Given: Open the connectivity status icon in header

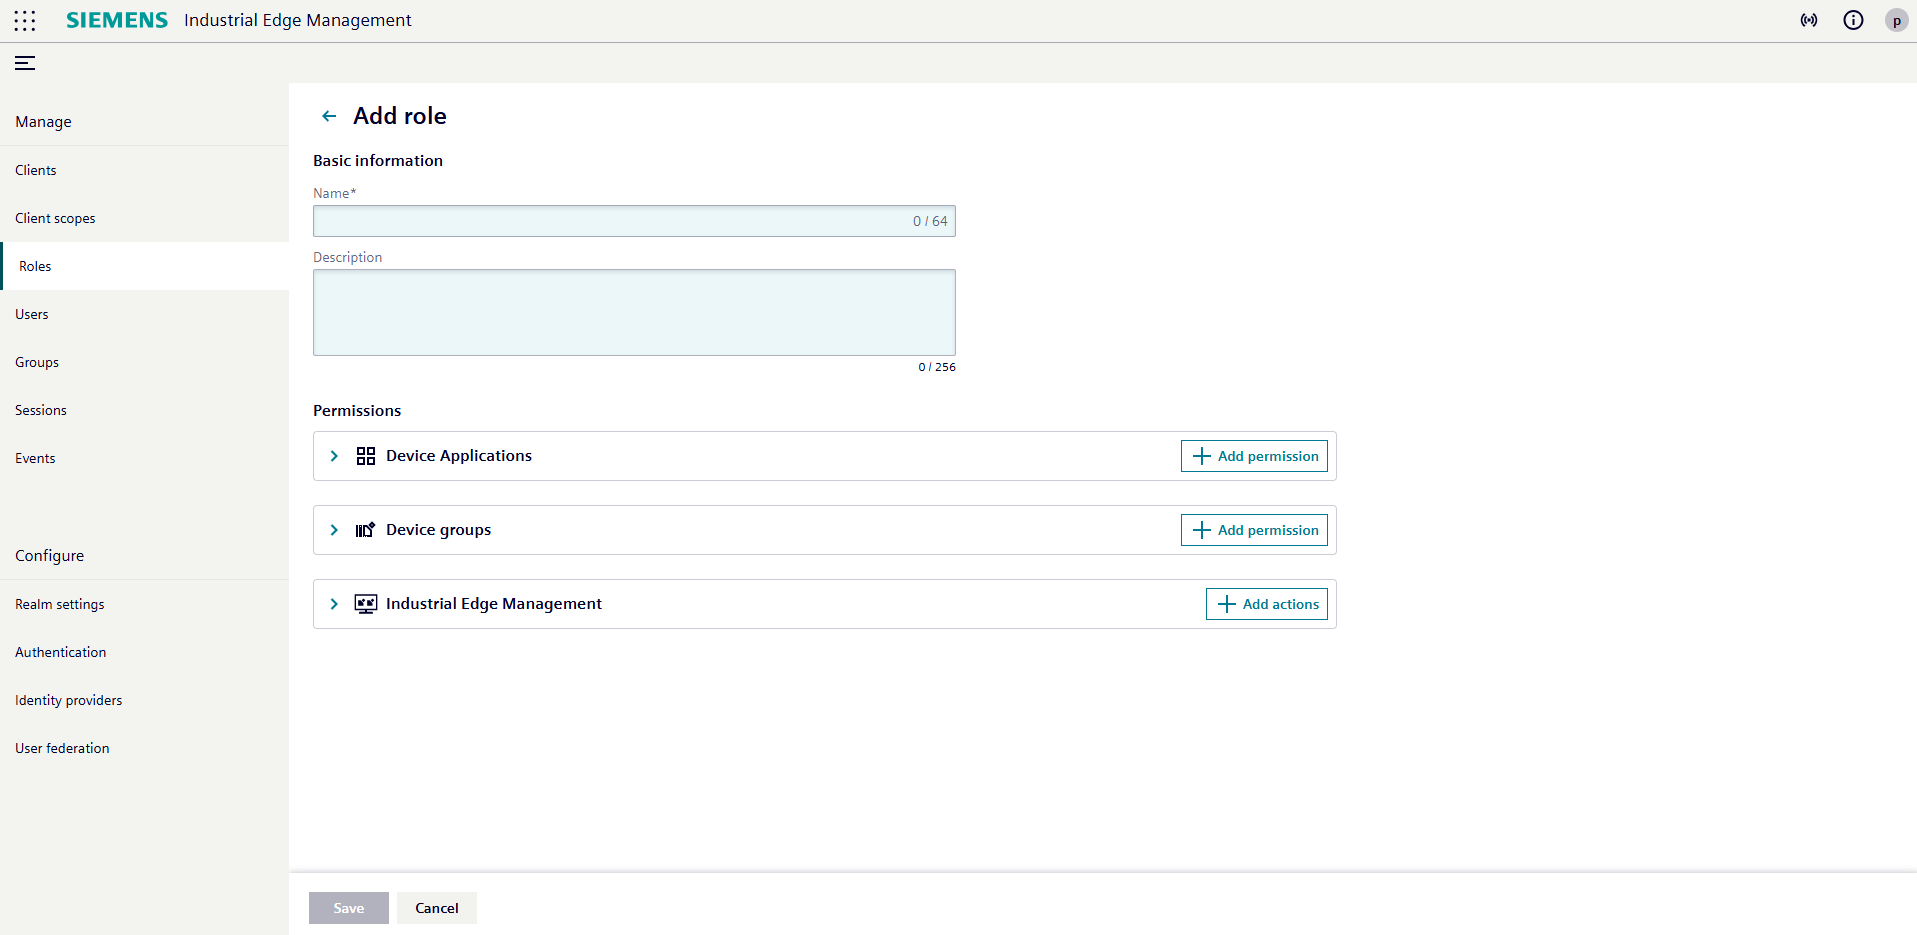Looking at the screenshot, I should [1809, 20].
